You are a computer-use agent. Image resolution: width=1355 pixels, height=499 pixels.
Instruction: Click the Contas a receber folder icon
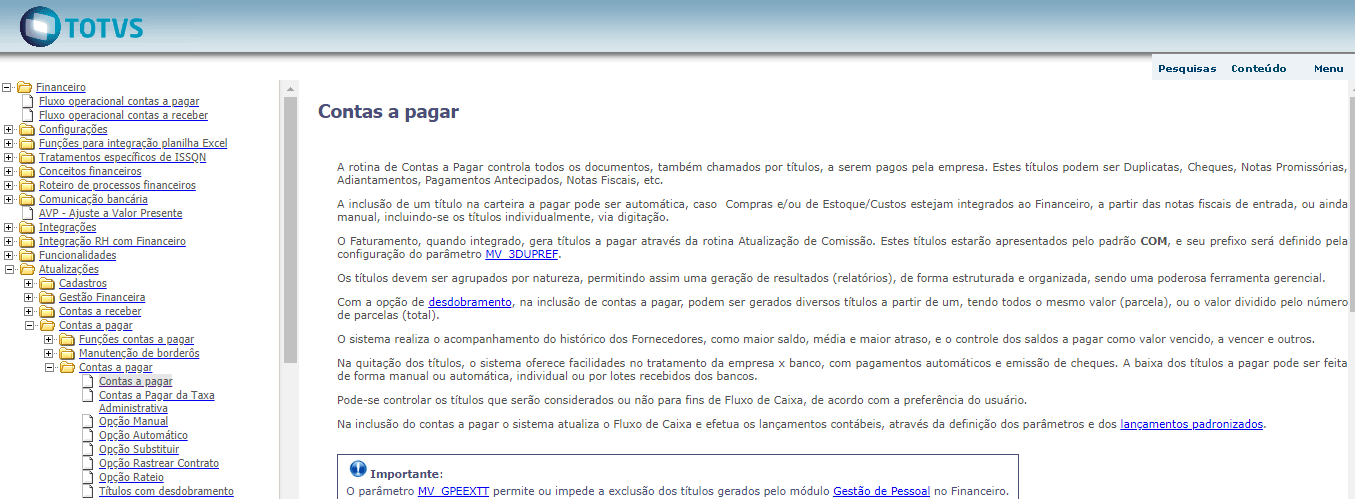48,311
